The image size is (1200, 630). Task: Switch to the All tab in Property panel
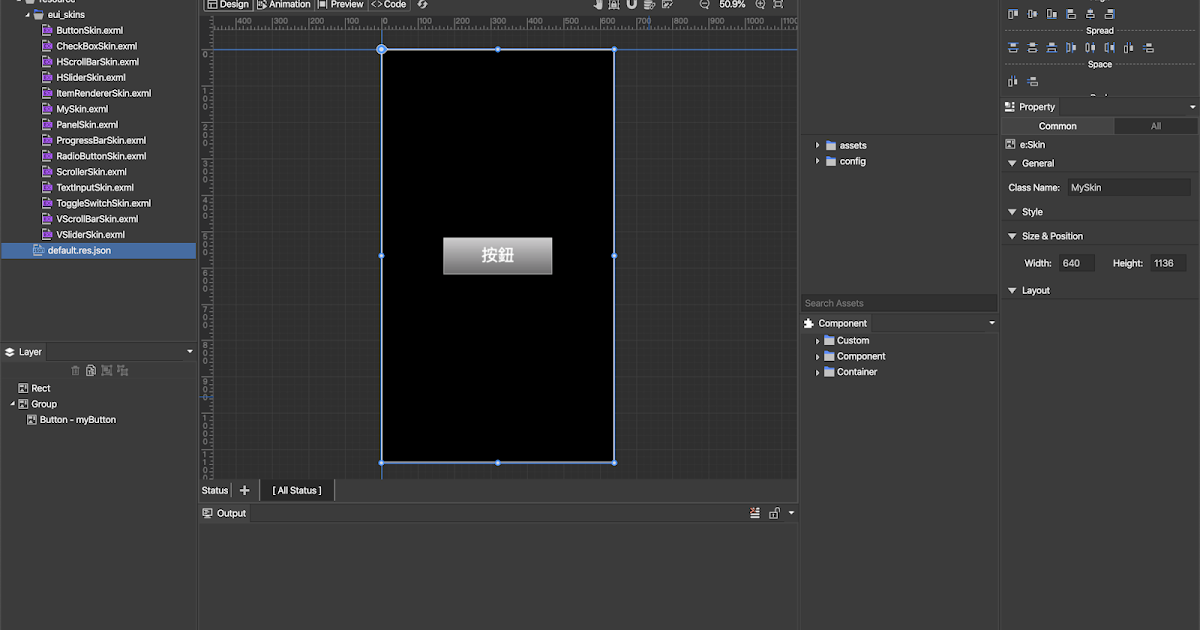point(1155,126)
